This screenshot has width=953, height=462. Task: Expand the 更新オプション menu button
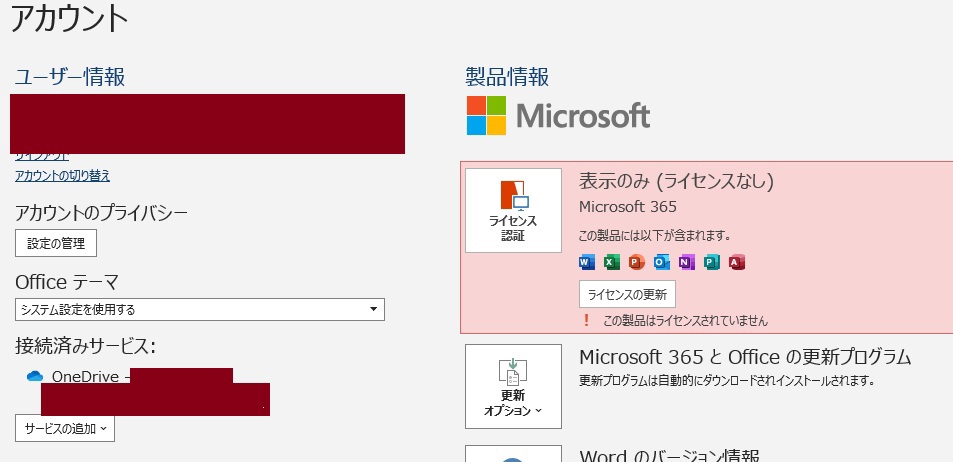(514, 387)
